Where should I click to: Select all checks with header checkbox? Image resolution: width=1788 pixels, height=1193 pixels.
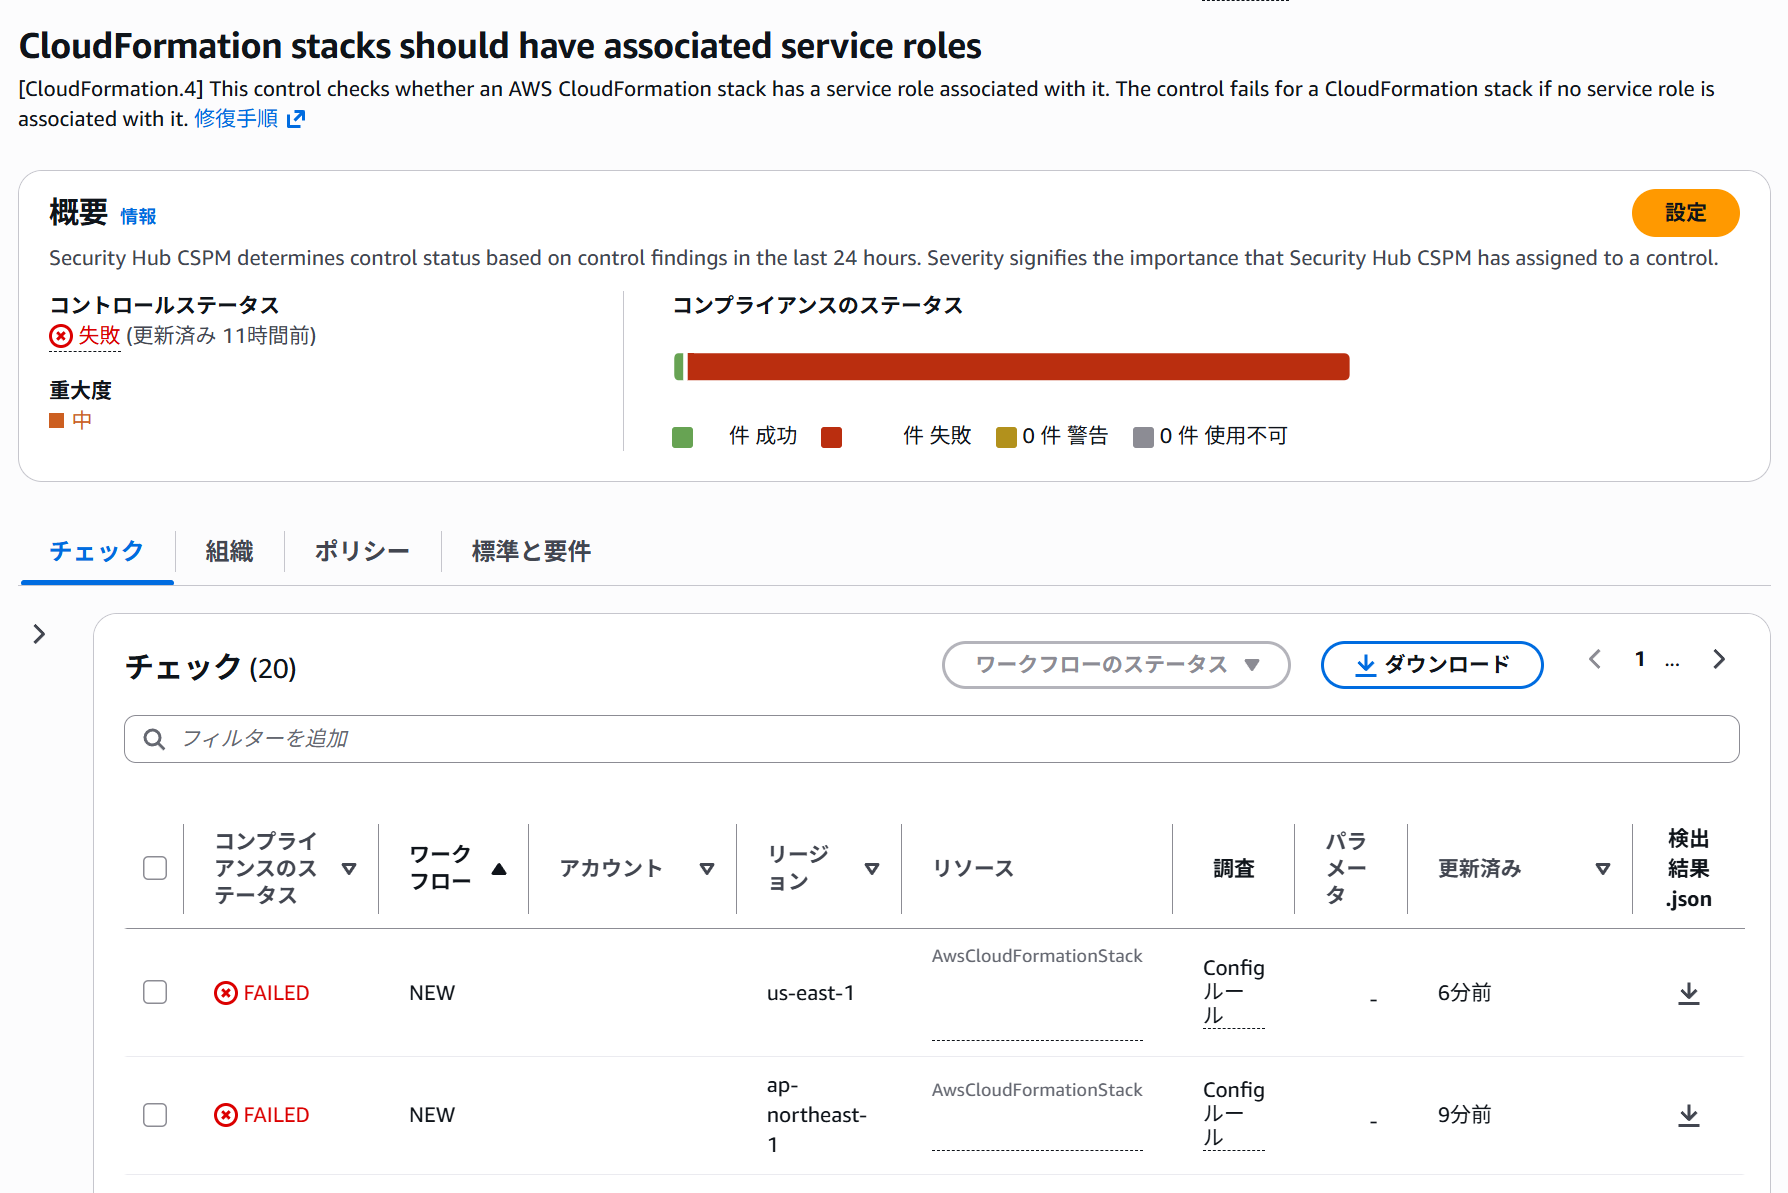click(x=155, y=868)
